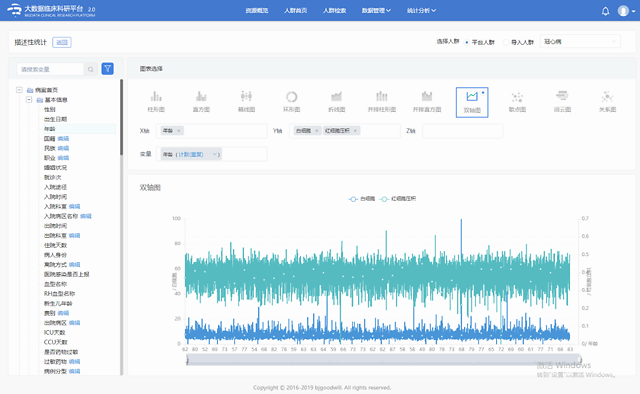
Task: Collapse the 基本信息 tree node
Action: (x=29, y=100)
